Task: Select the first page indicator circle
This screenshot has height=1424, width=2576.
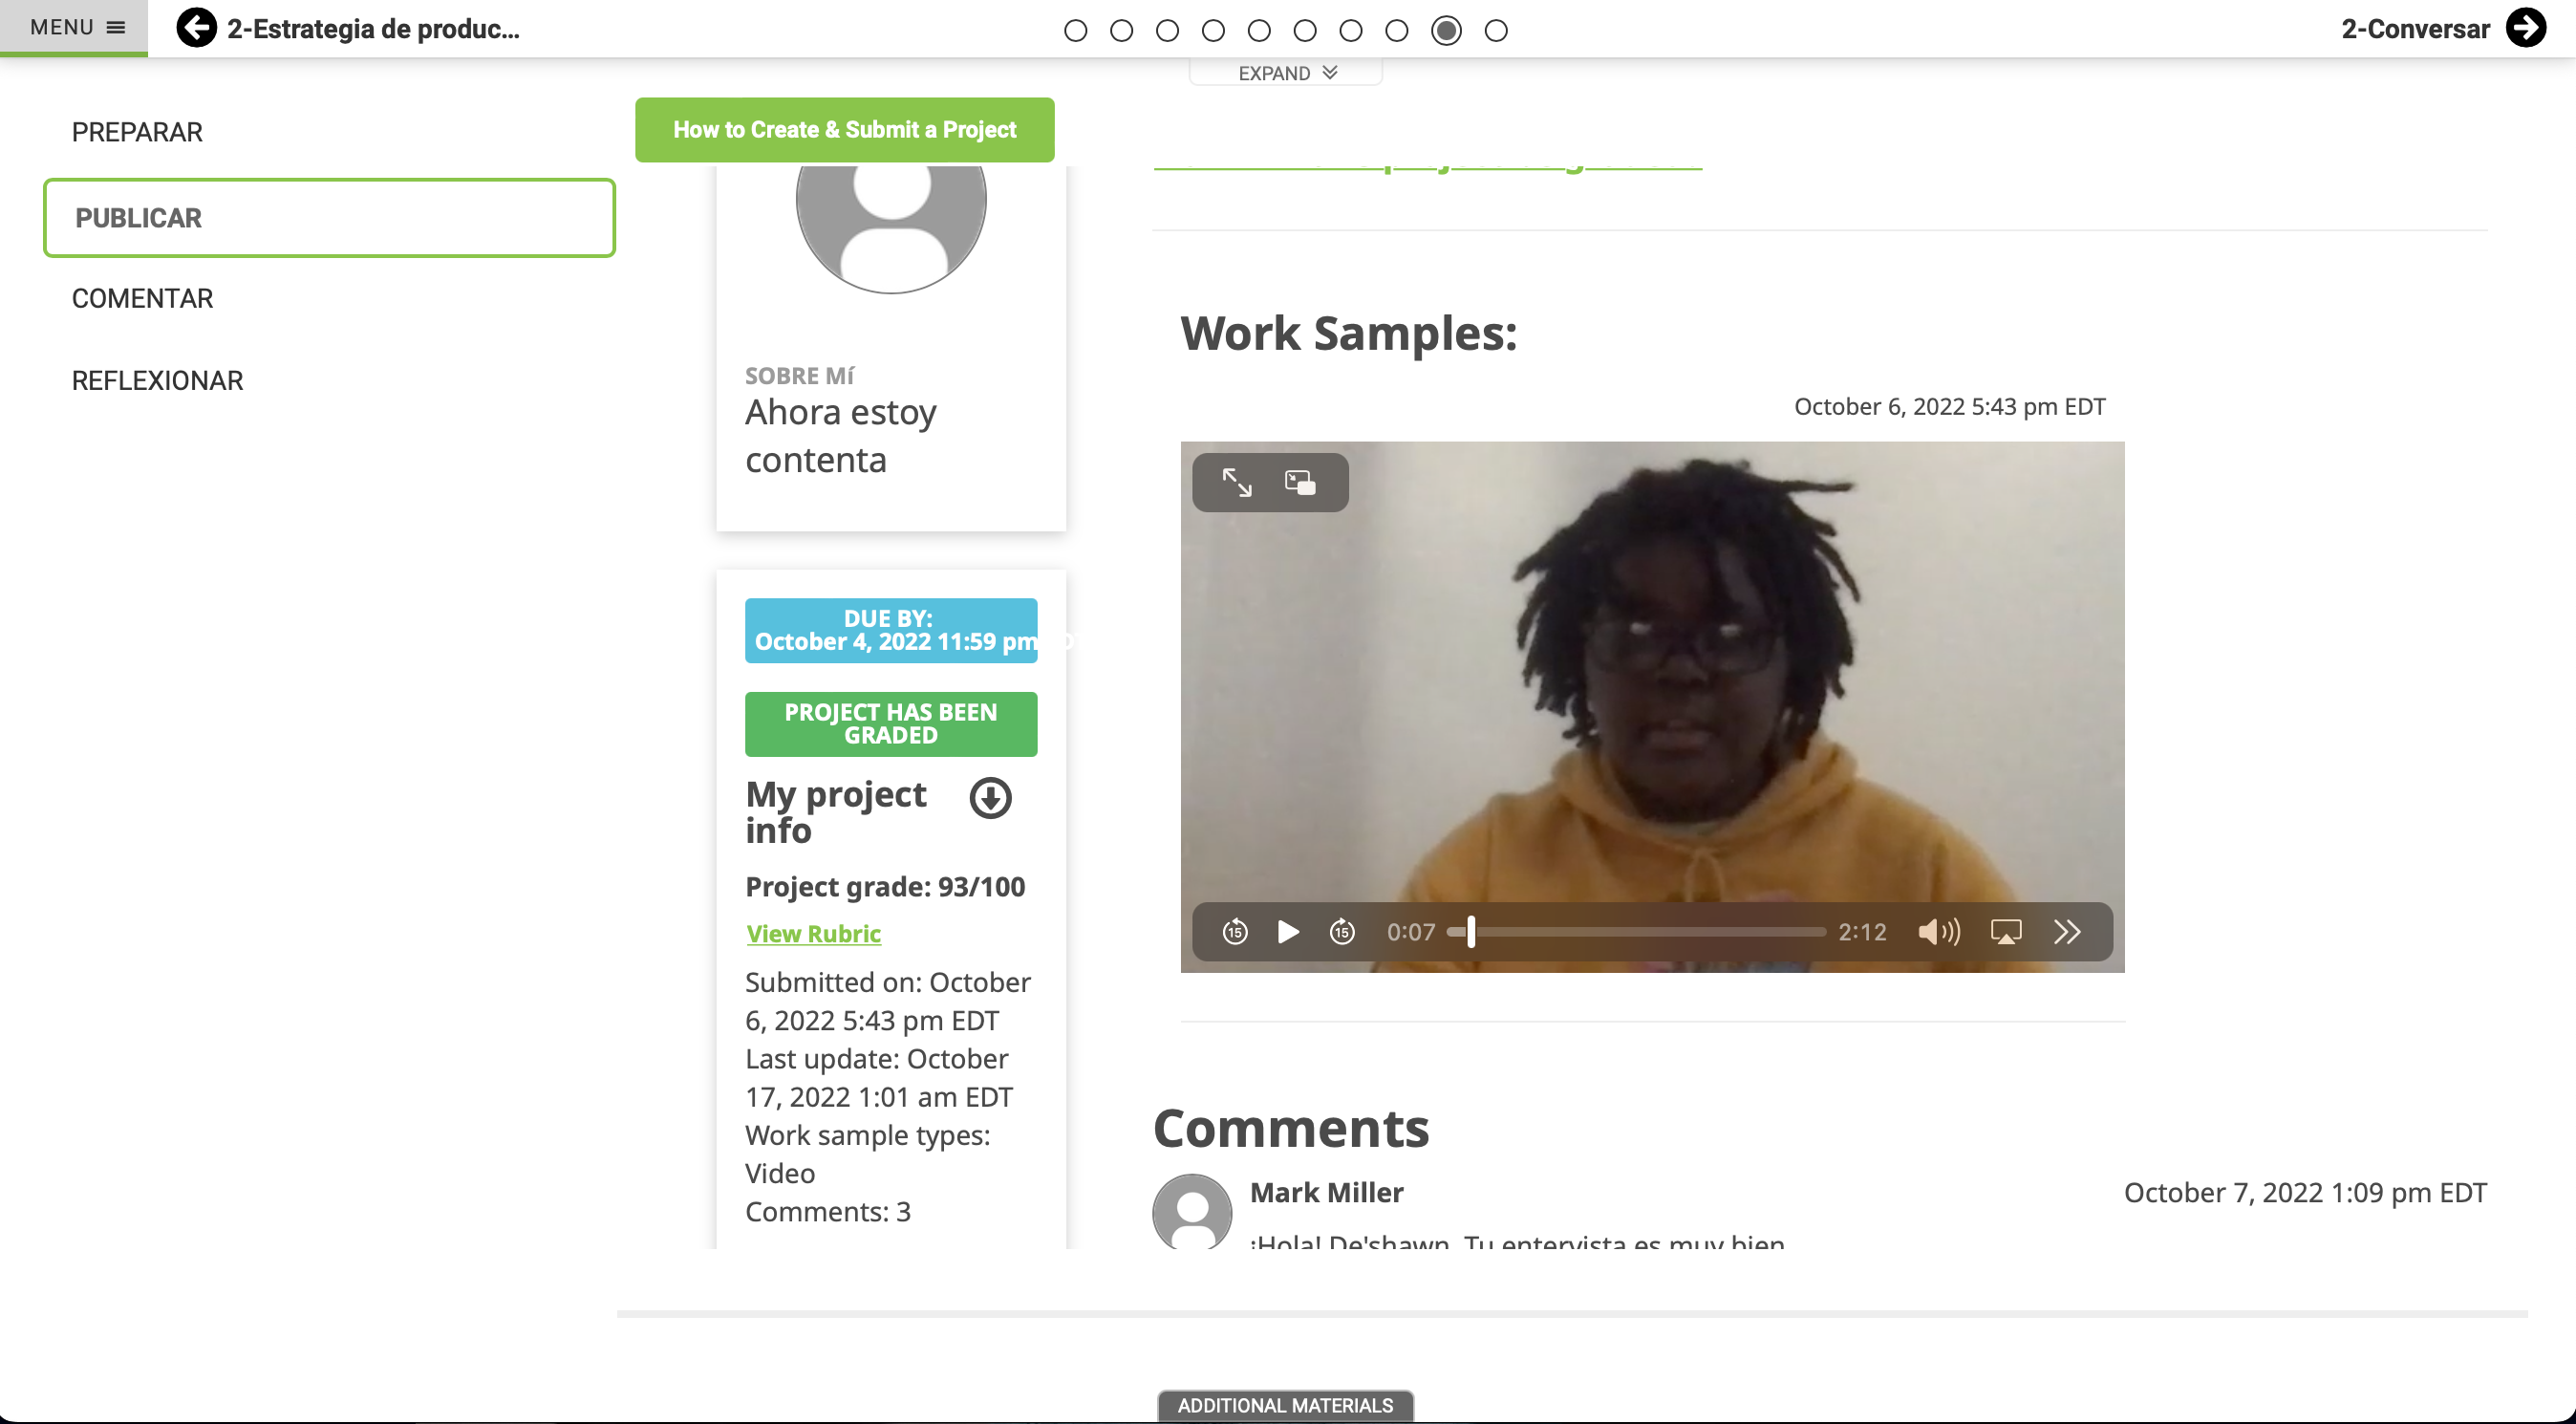Action: point(1076,31)
